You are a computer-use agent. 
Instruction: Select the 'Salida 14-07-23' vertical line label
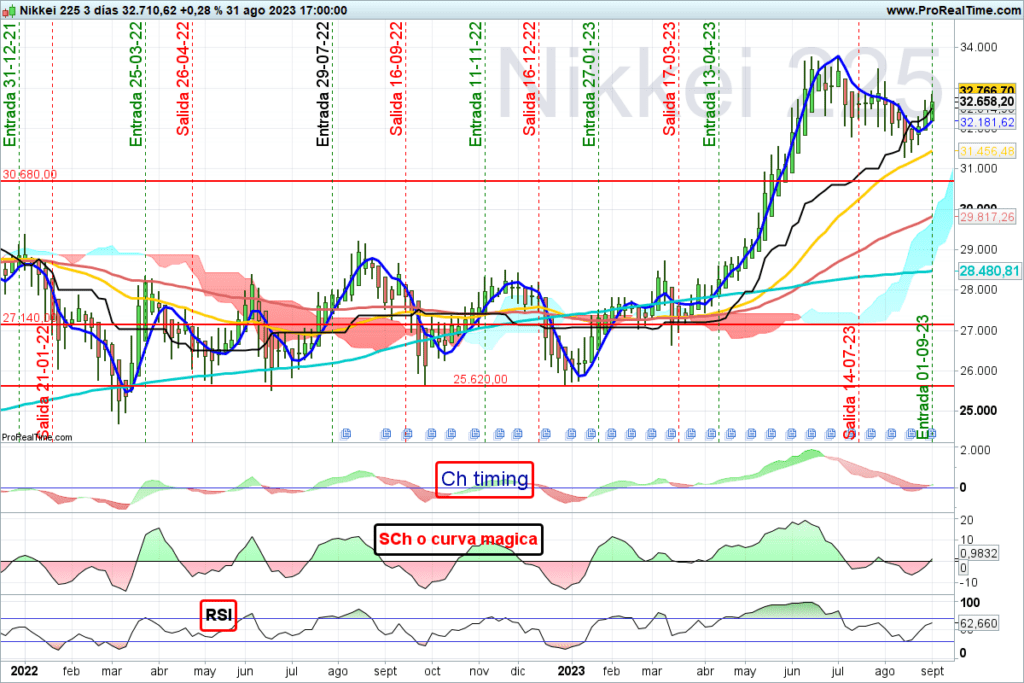849,382
